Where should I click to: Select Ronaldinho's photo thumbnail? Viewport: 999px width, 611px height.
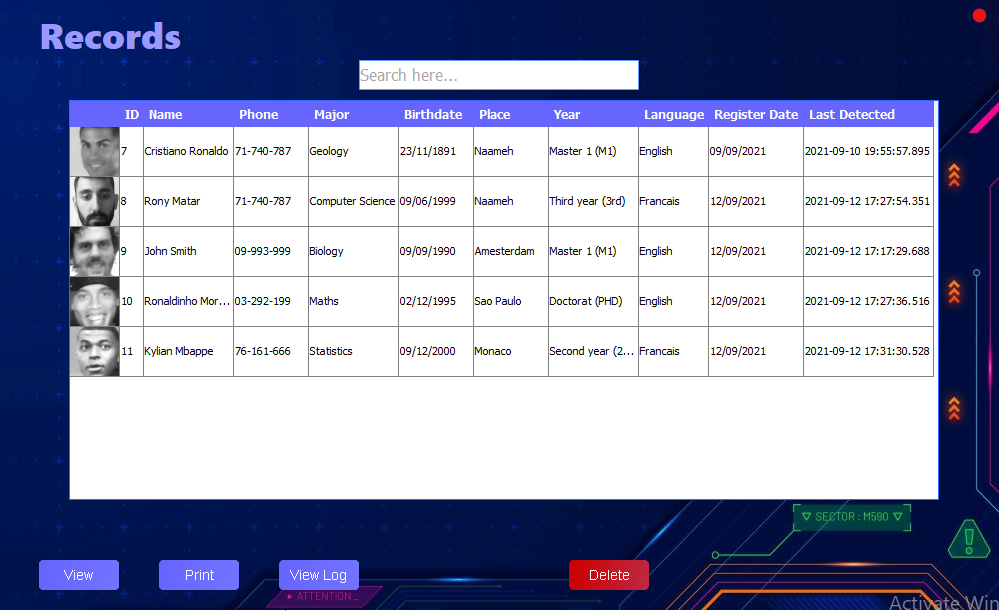94,301
